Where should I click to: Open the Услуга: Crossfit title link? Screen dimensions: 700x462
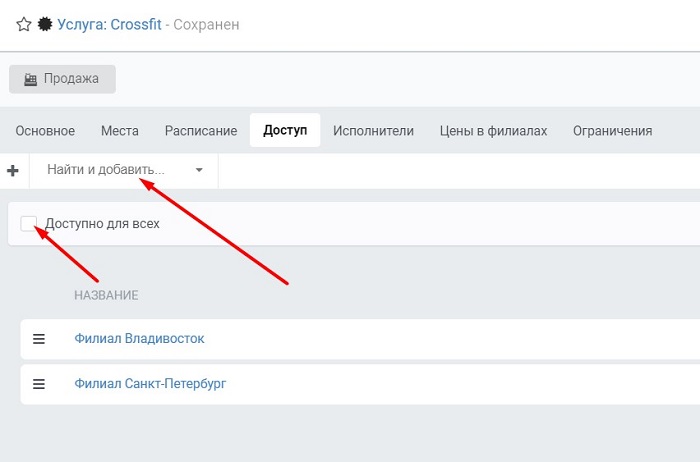point(109,25)
